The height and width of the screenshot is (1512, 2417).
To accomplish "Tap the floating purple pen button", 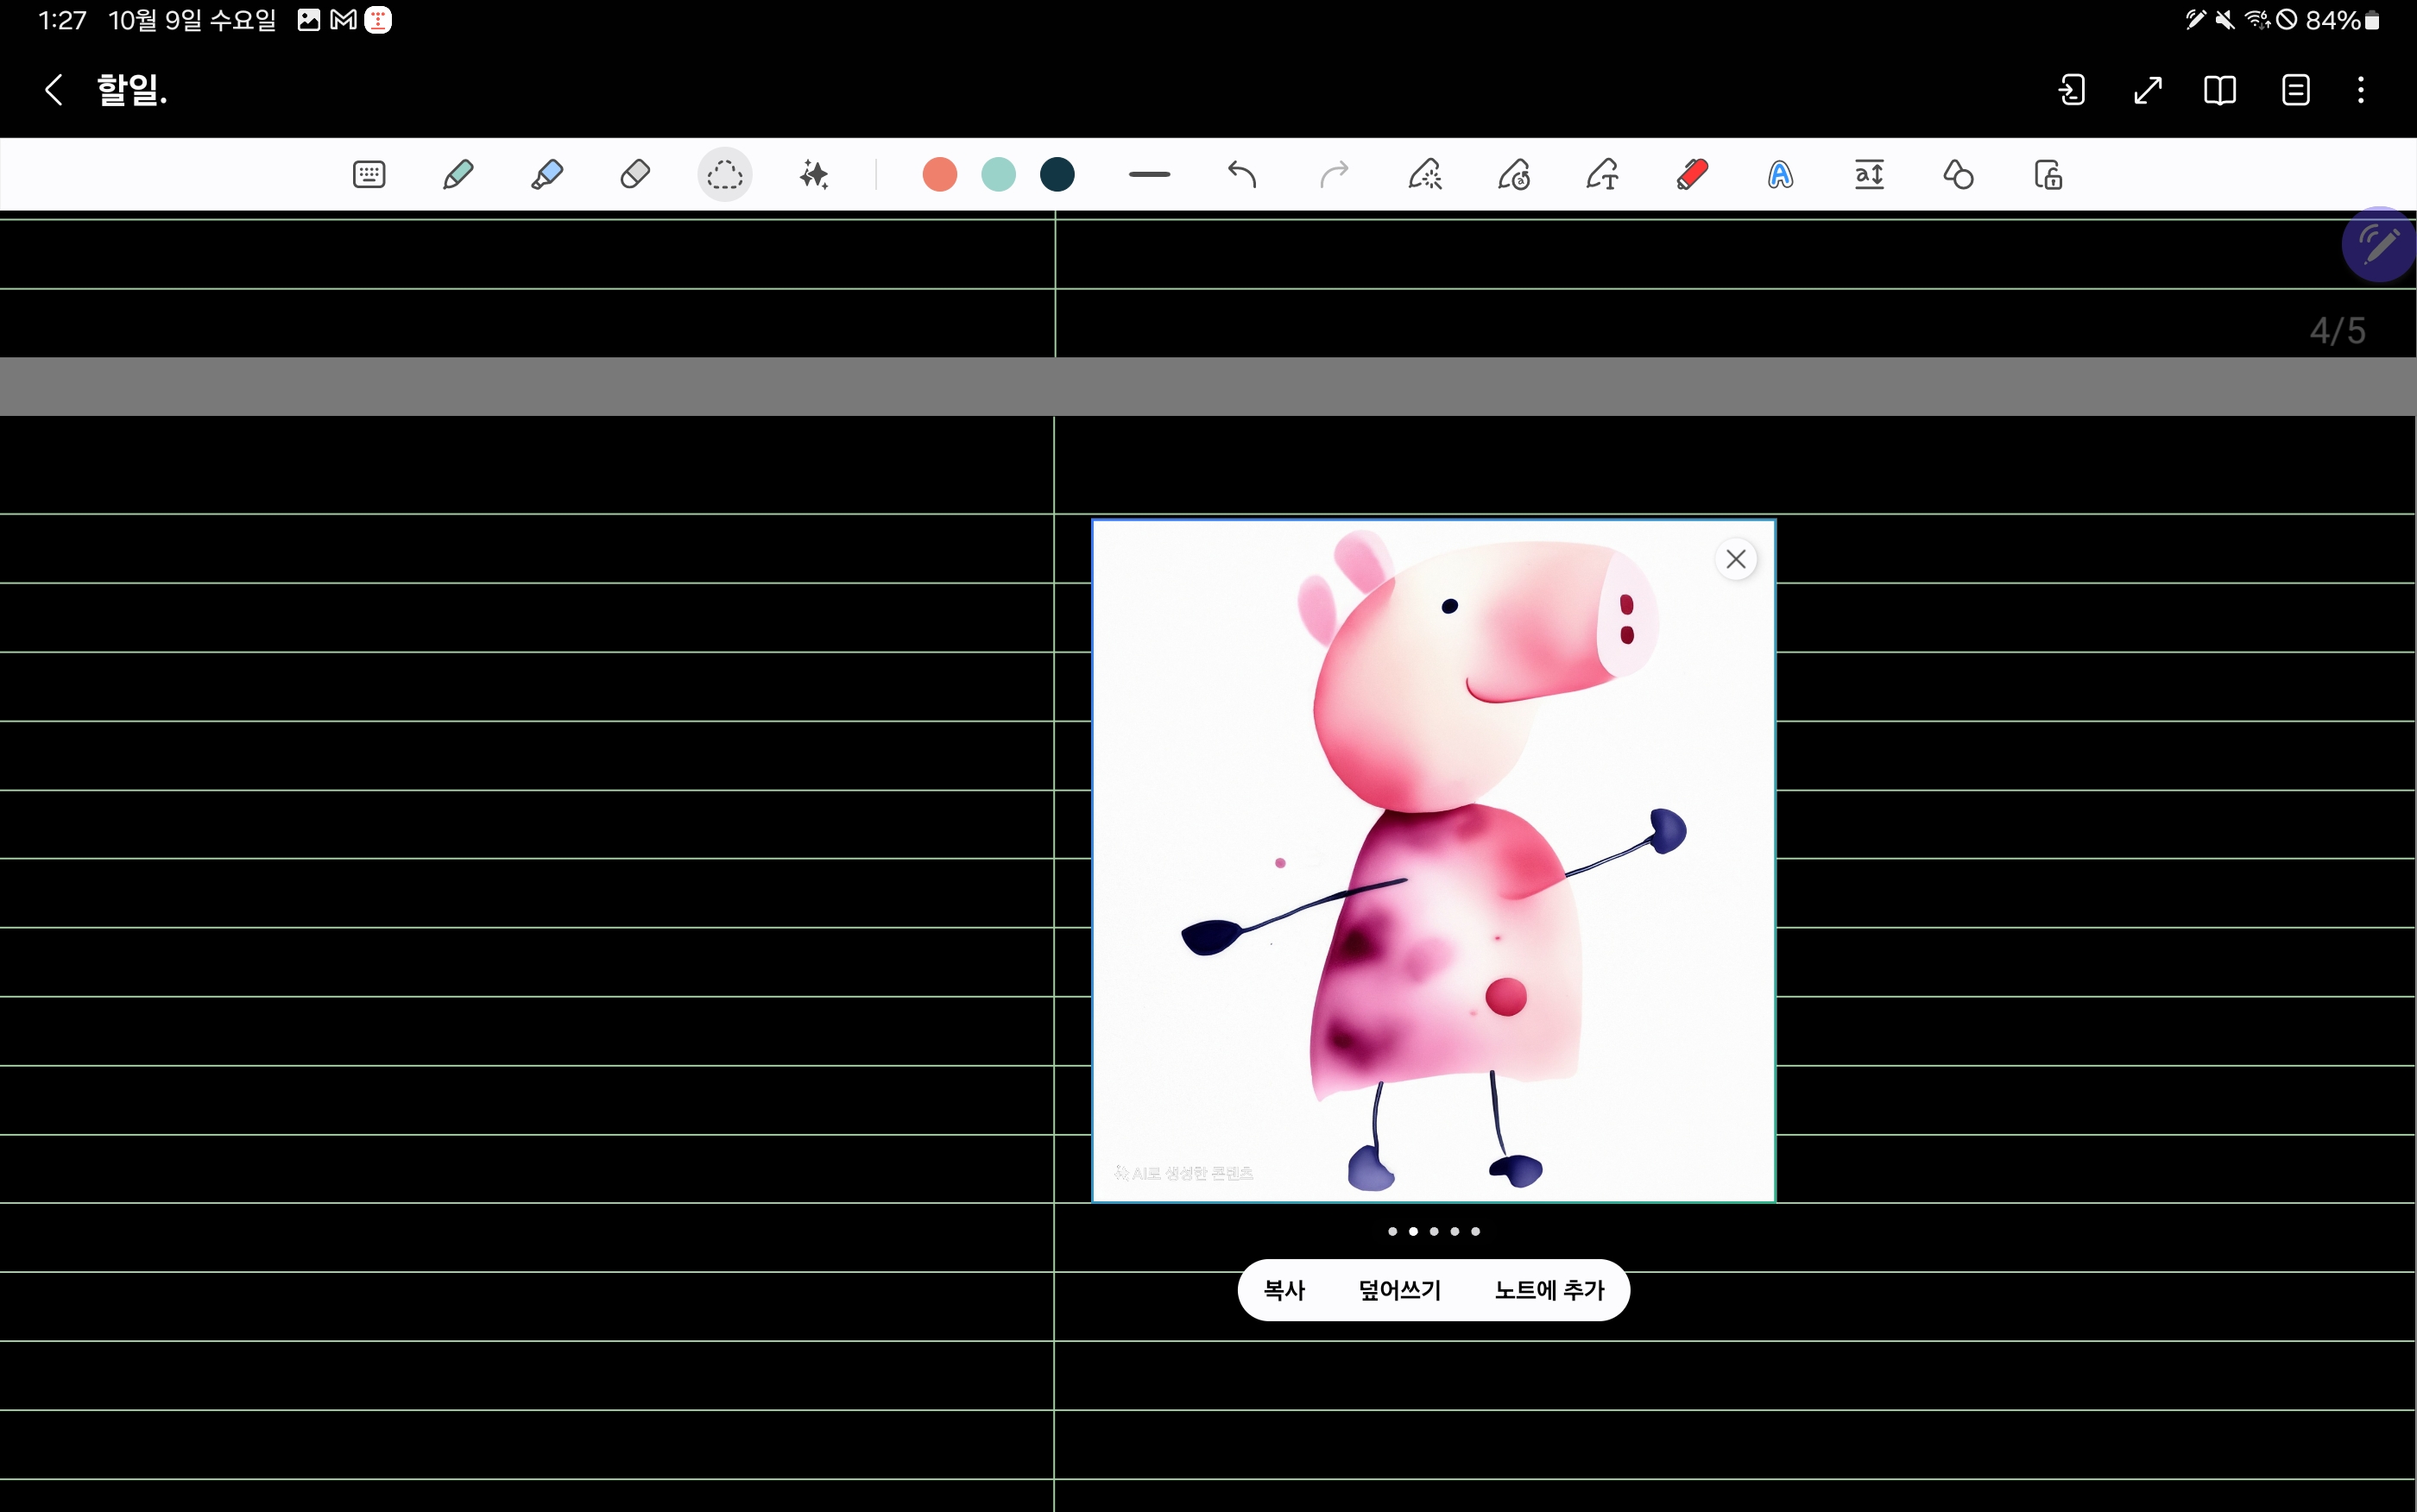I will coord(2378,244).
